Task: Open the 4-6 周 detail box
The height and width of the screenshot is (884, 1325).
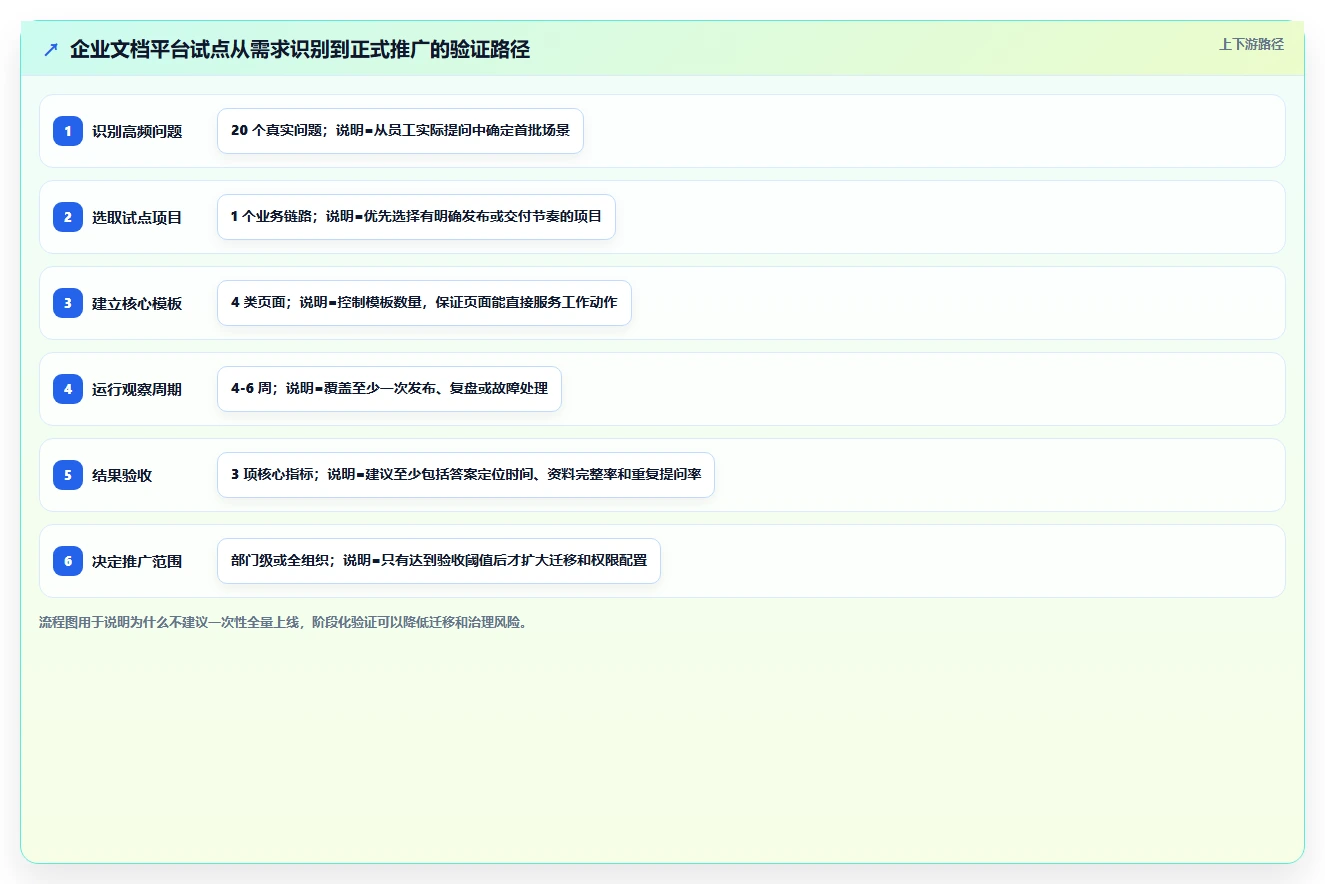Action: tap(389, 389)
